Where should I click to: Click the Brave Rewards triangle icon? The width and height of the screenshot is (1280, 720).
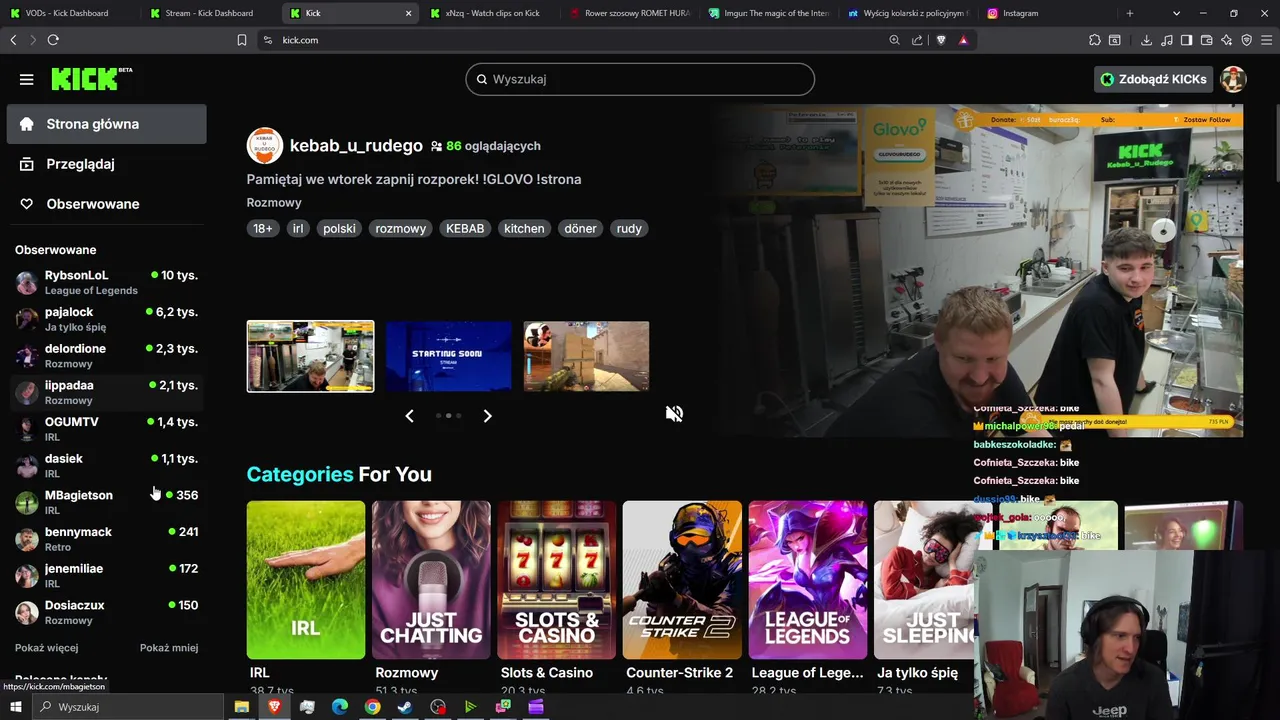963,40
